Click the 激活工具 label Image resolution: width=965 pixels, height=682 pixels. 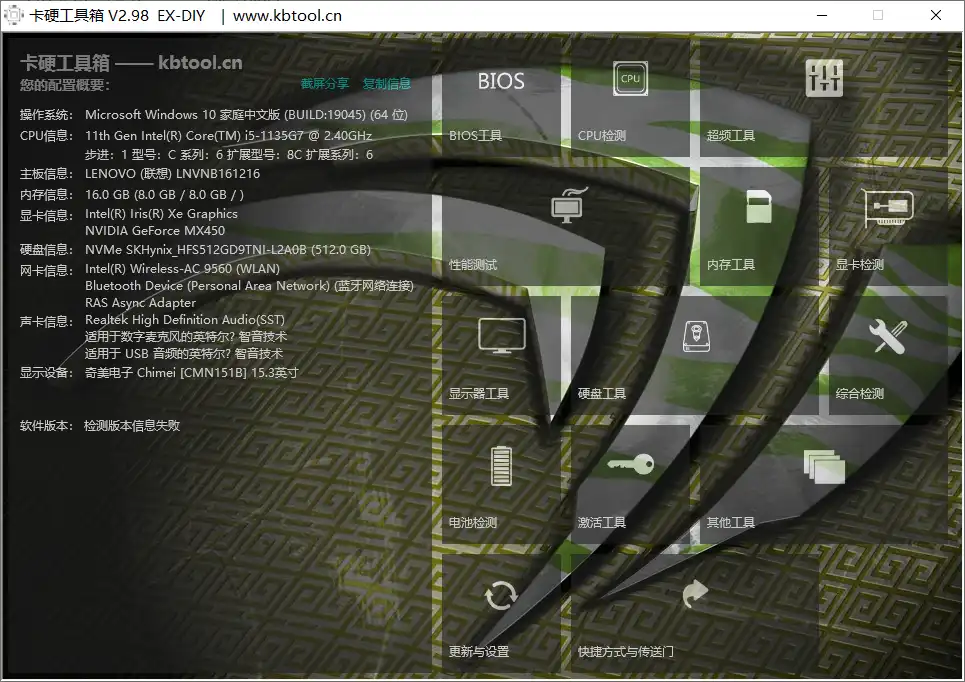tap(601, 523)
